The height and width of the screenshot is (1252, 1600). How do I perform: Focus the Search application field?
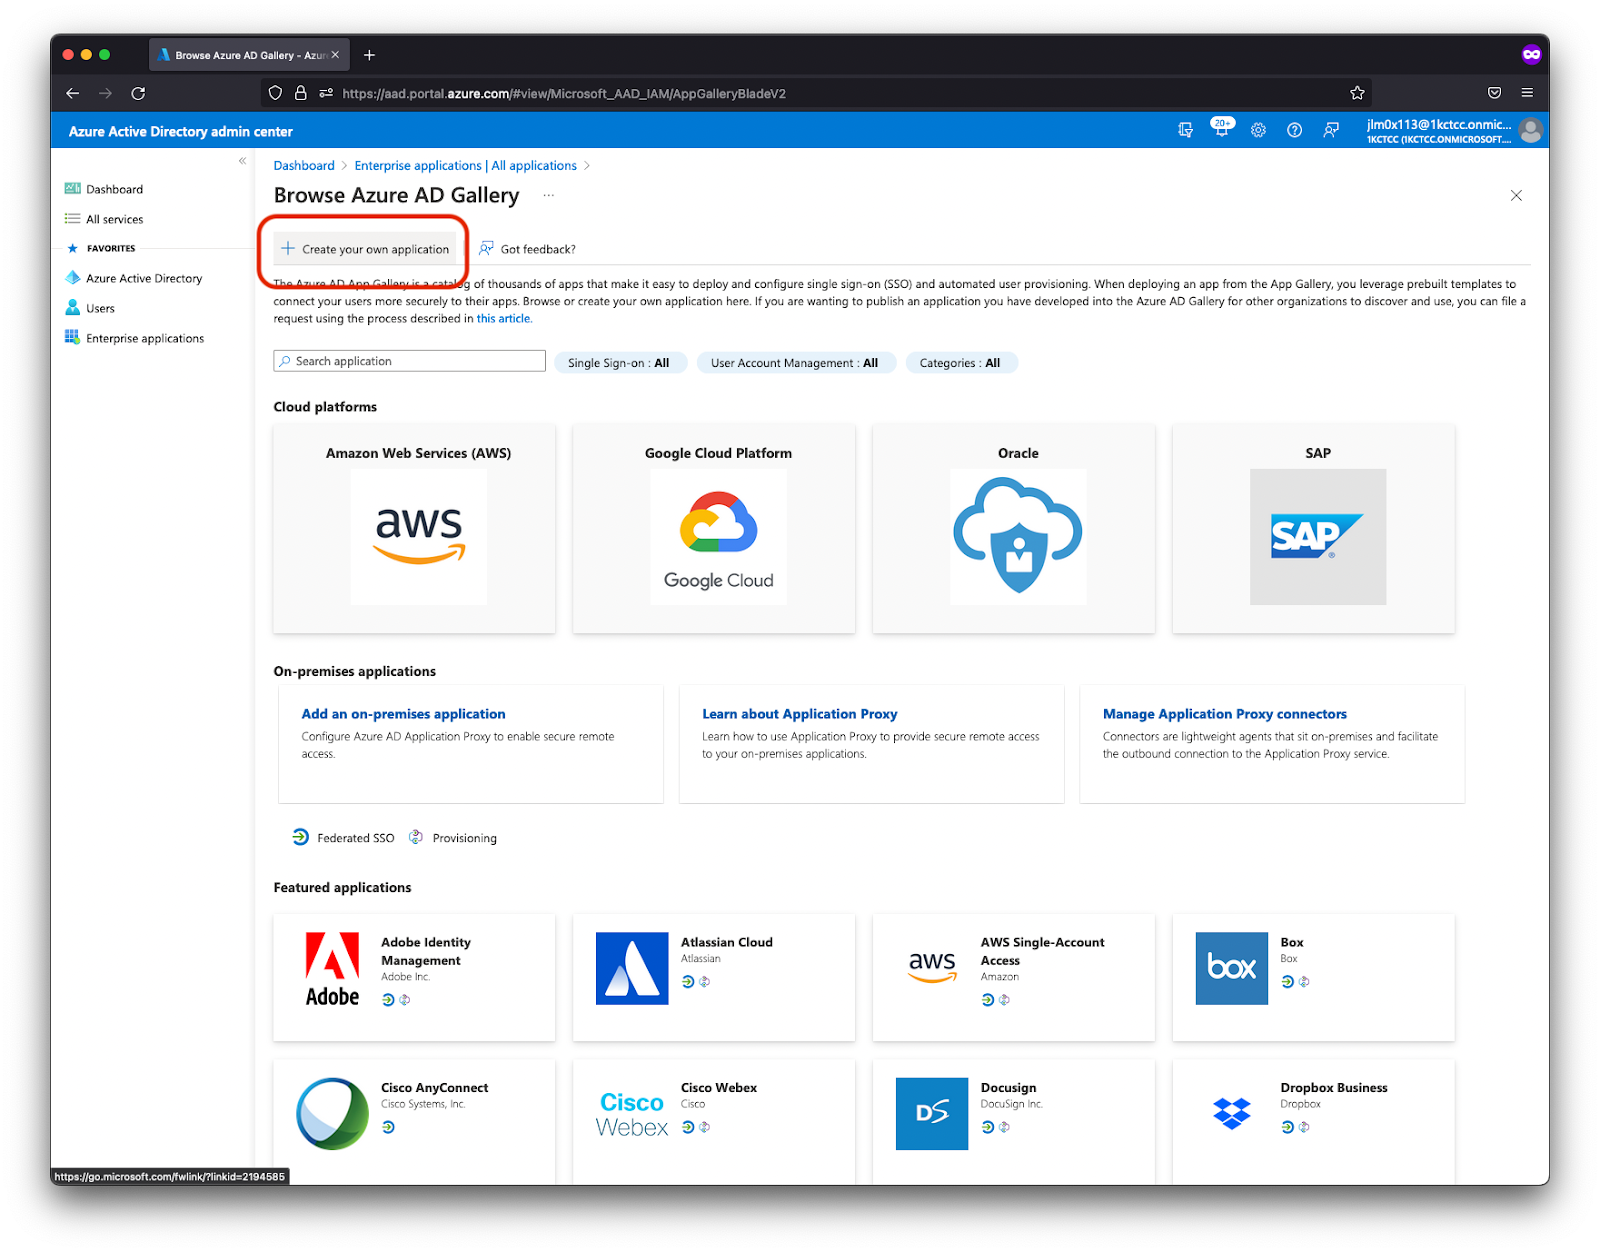coord(409,361)
